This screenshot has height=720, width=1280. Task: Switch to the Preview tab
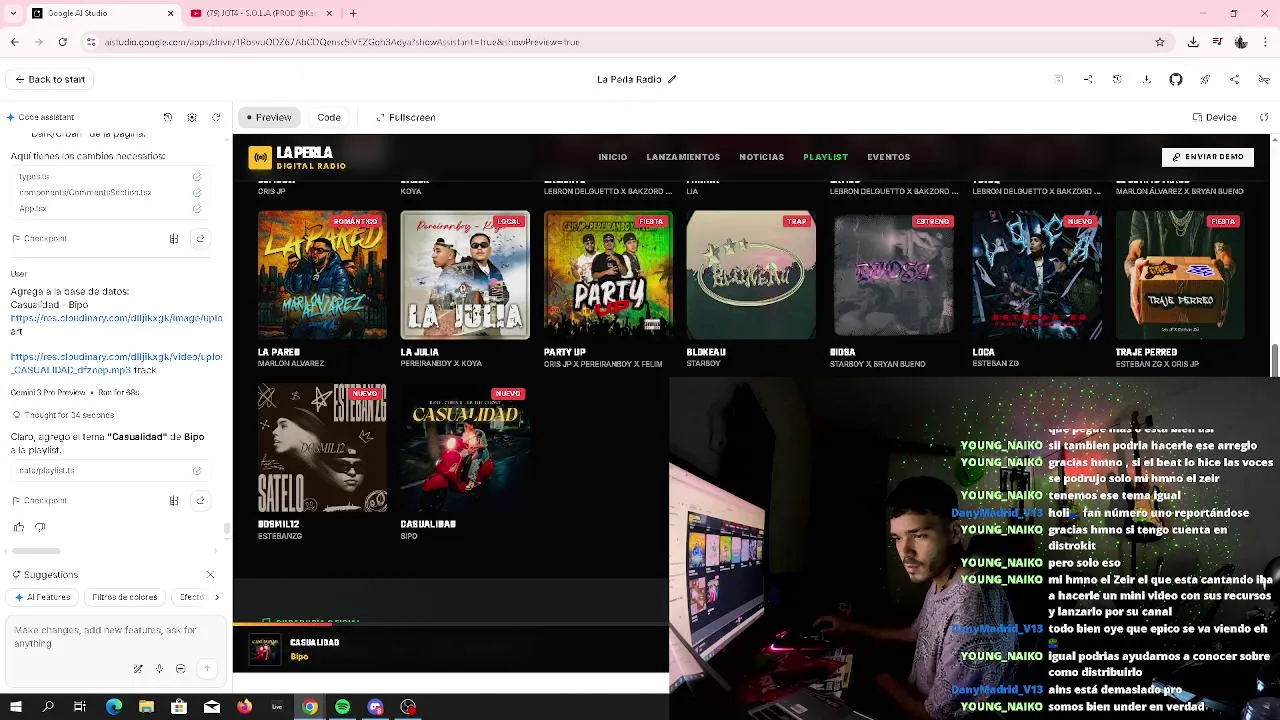point(269,117)
